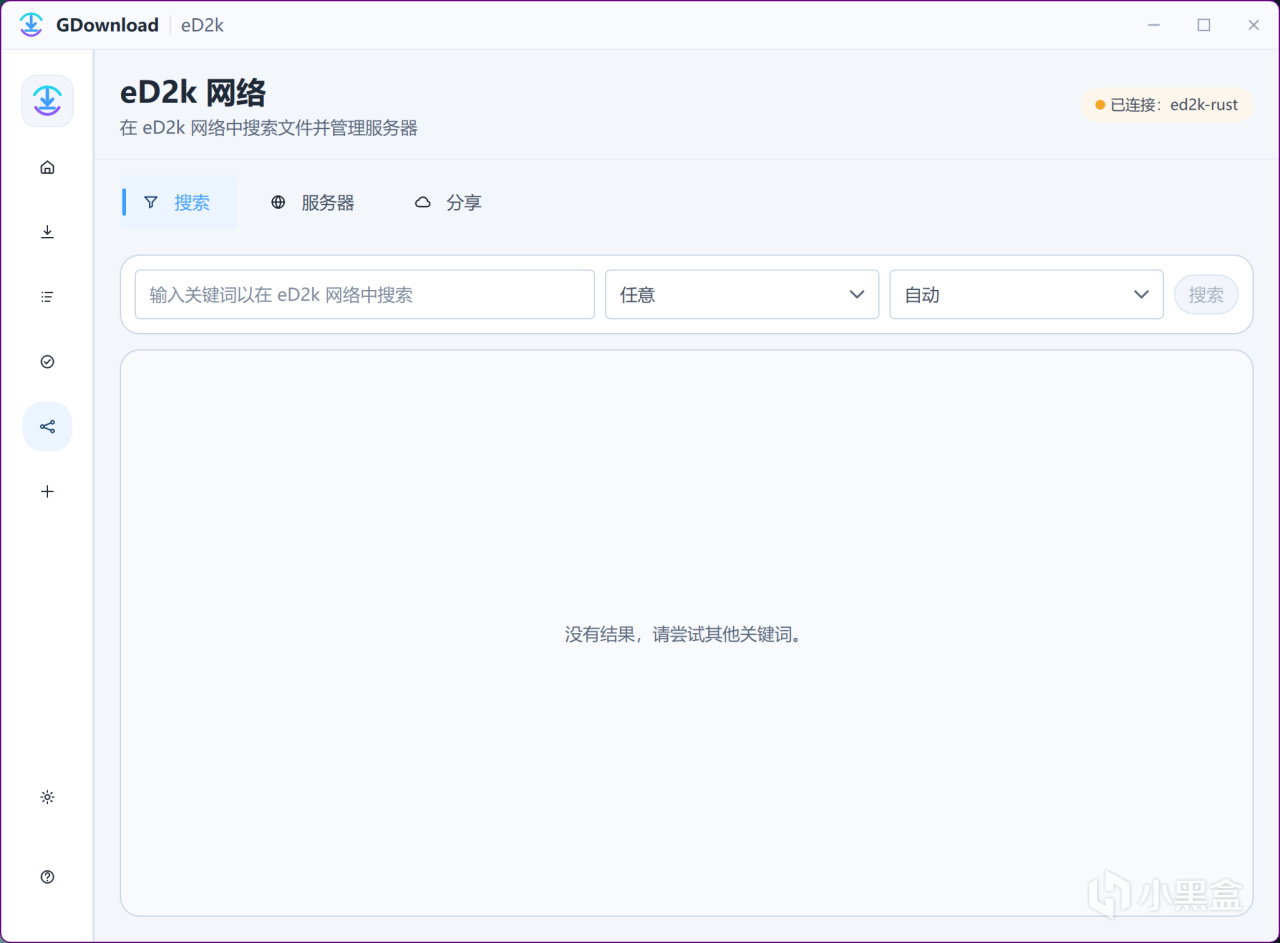The height and width of the screenshot is (943, 1280).
Task: Click the GDownload logo in the sidebar
Action: point(47,101)
